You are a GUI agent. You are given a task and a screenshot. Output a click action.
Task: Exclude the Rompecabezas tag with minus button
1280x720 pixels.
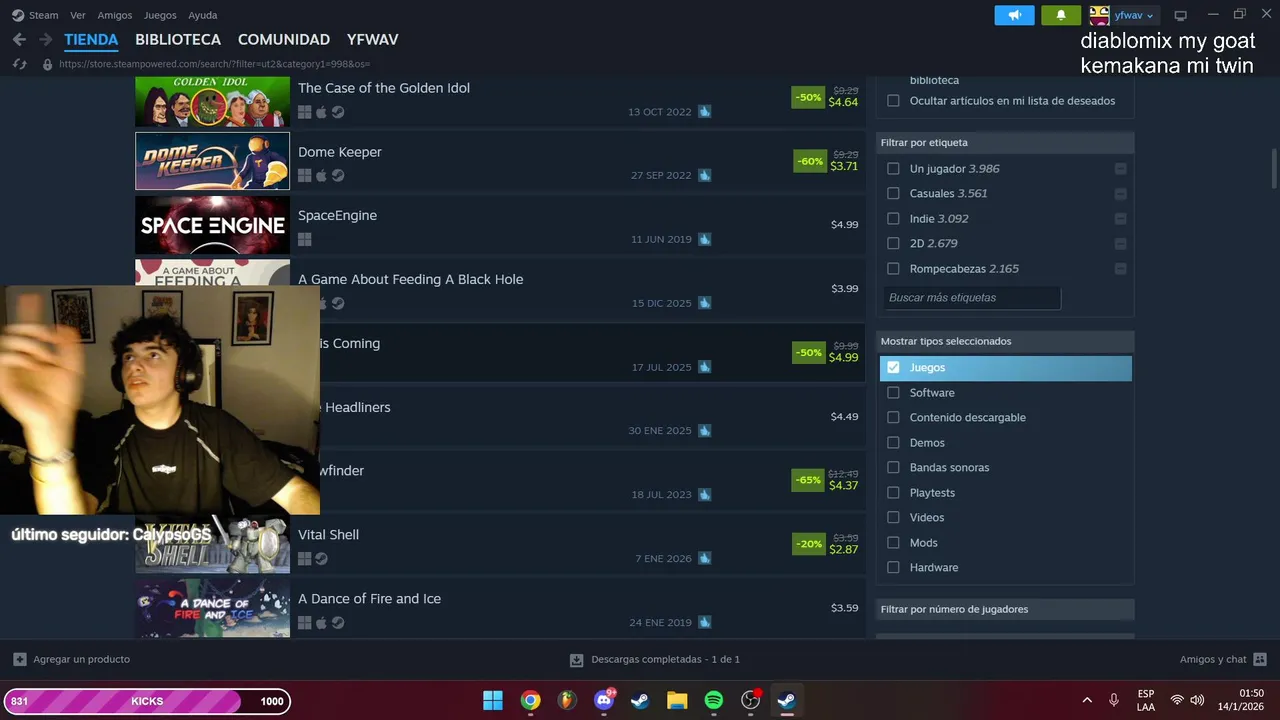pos(1120,269)
